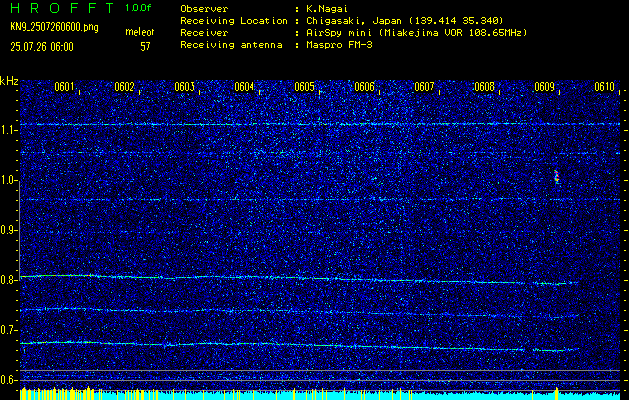Screen dimensions: 629x400
Task: Click the 0605 time label
Action: (304, 87)
